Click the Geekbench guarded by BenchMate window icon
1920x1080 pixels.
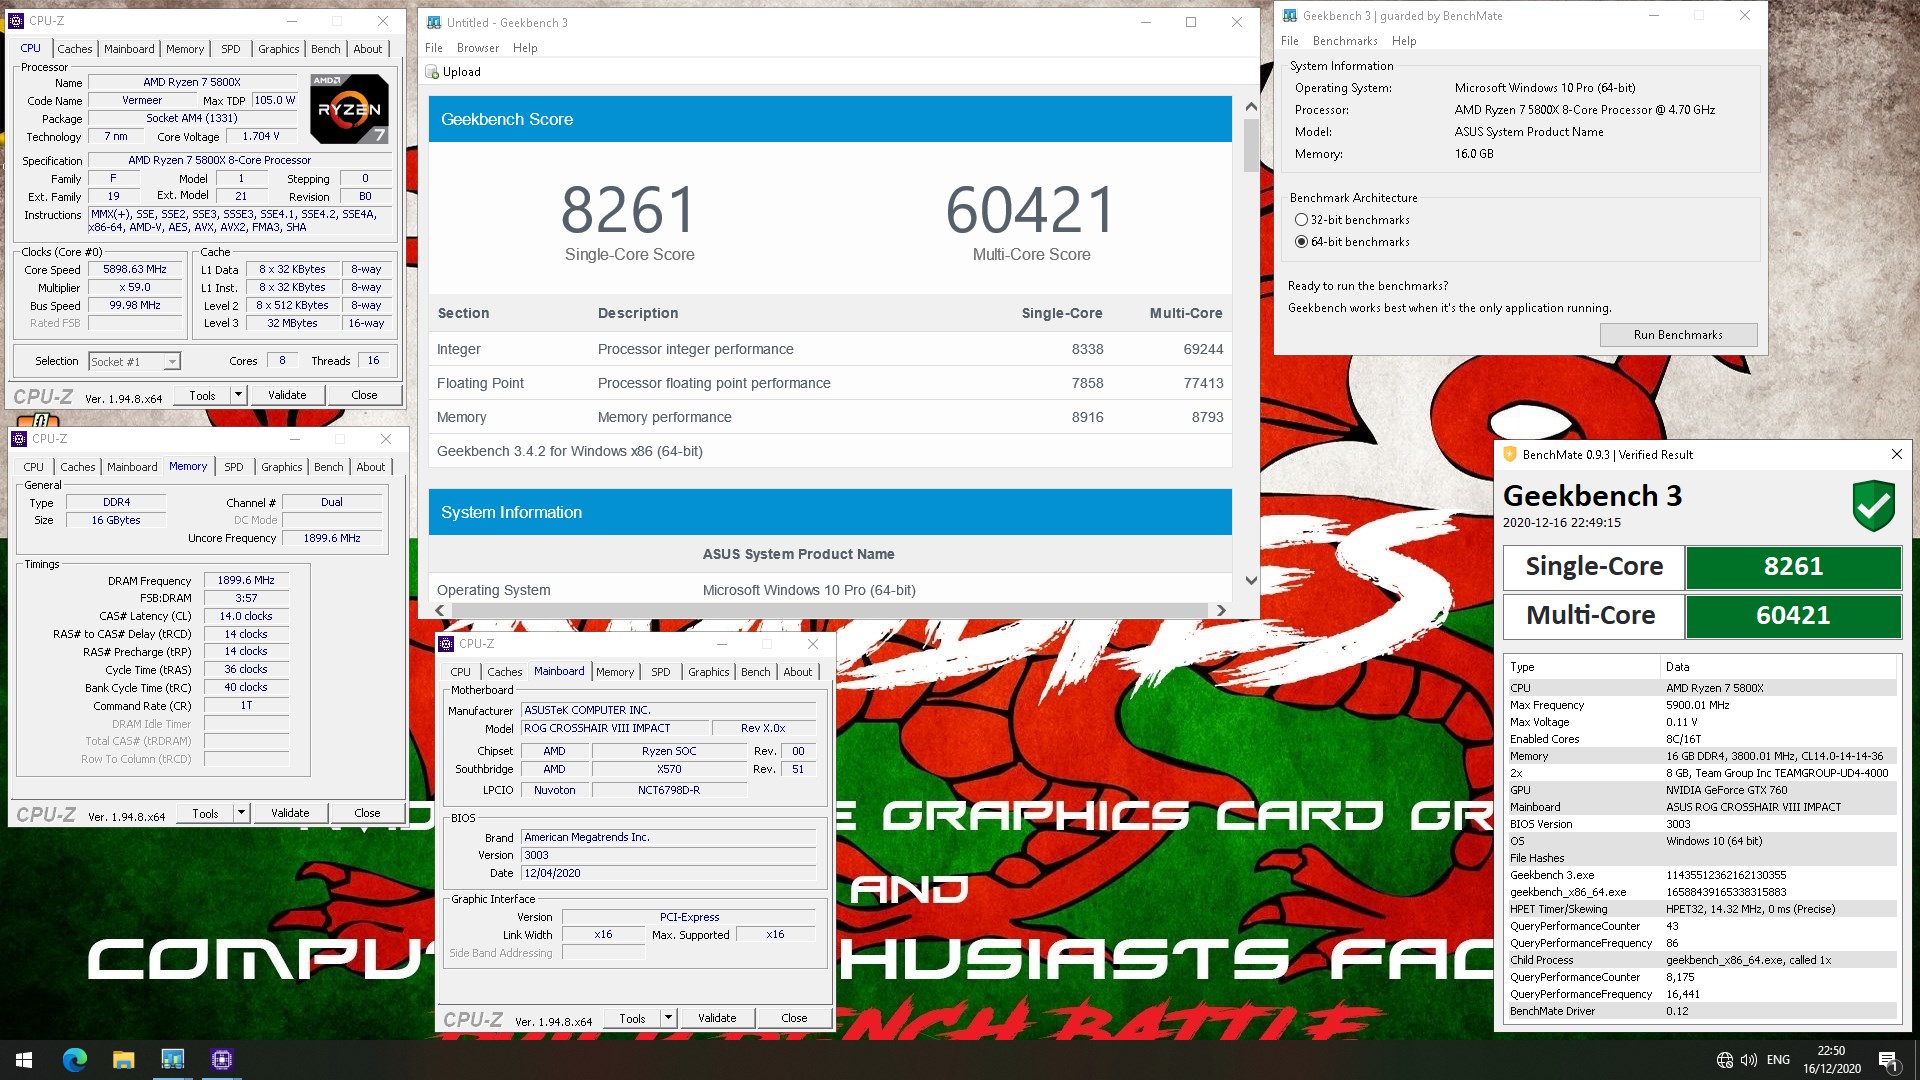[x=1290, y=15]
